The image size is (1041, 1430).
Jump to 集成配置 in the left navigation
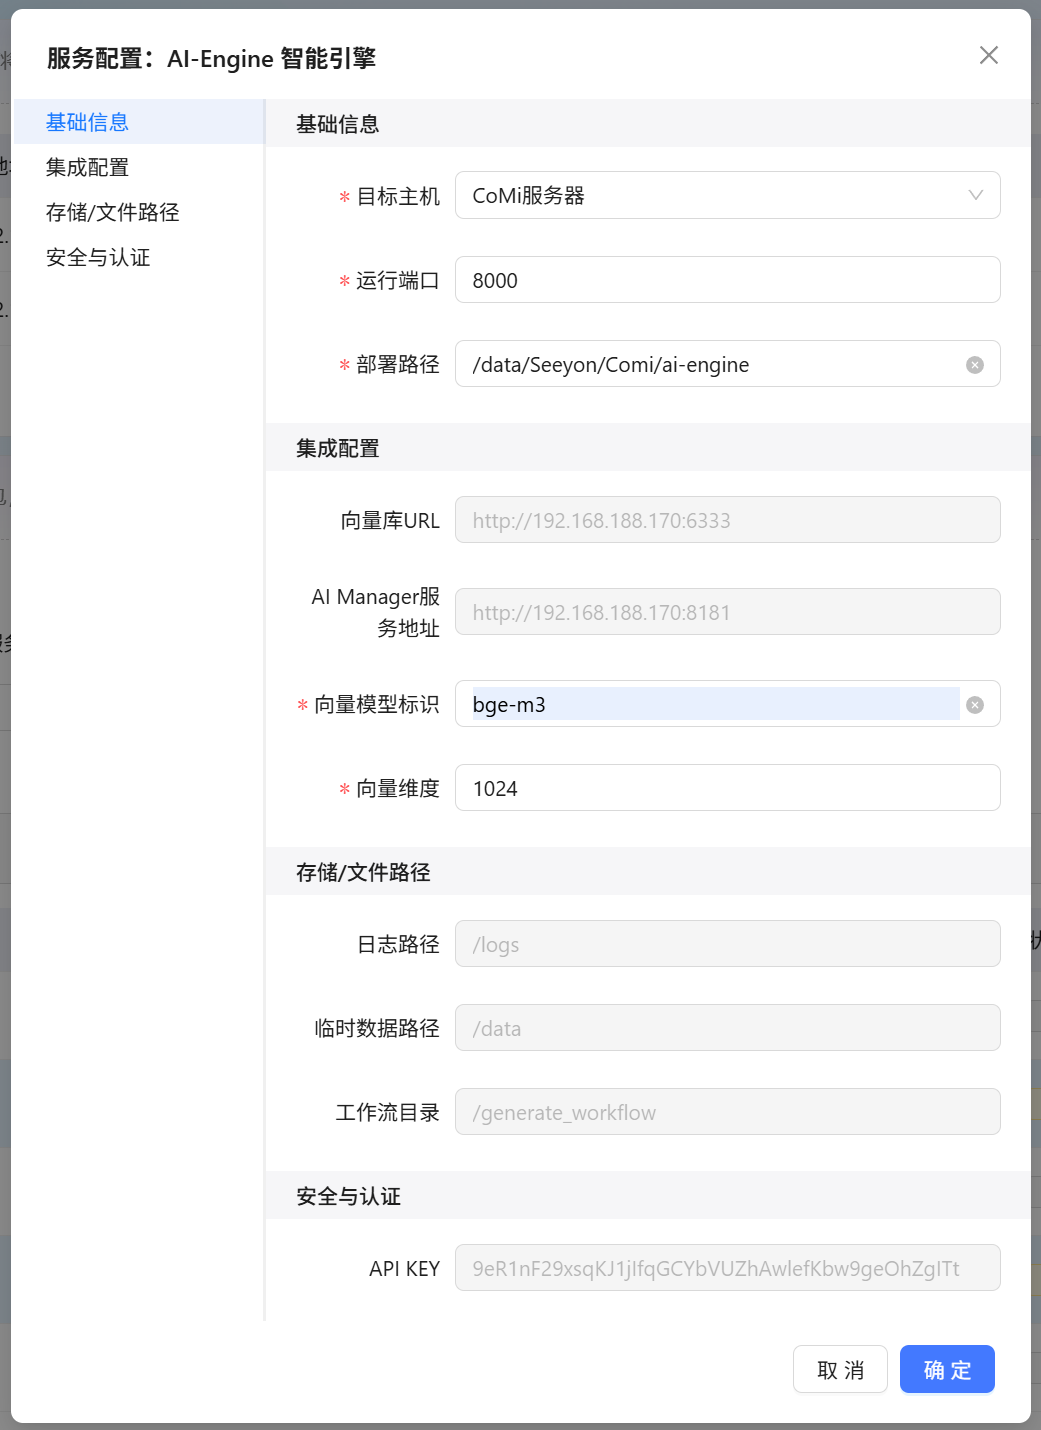pyautogui.click(x=139, y=167)
